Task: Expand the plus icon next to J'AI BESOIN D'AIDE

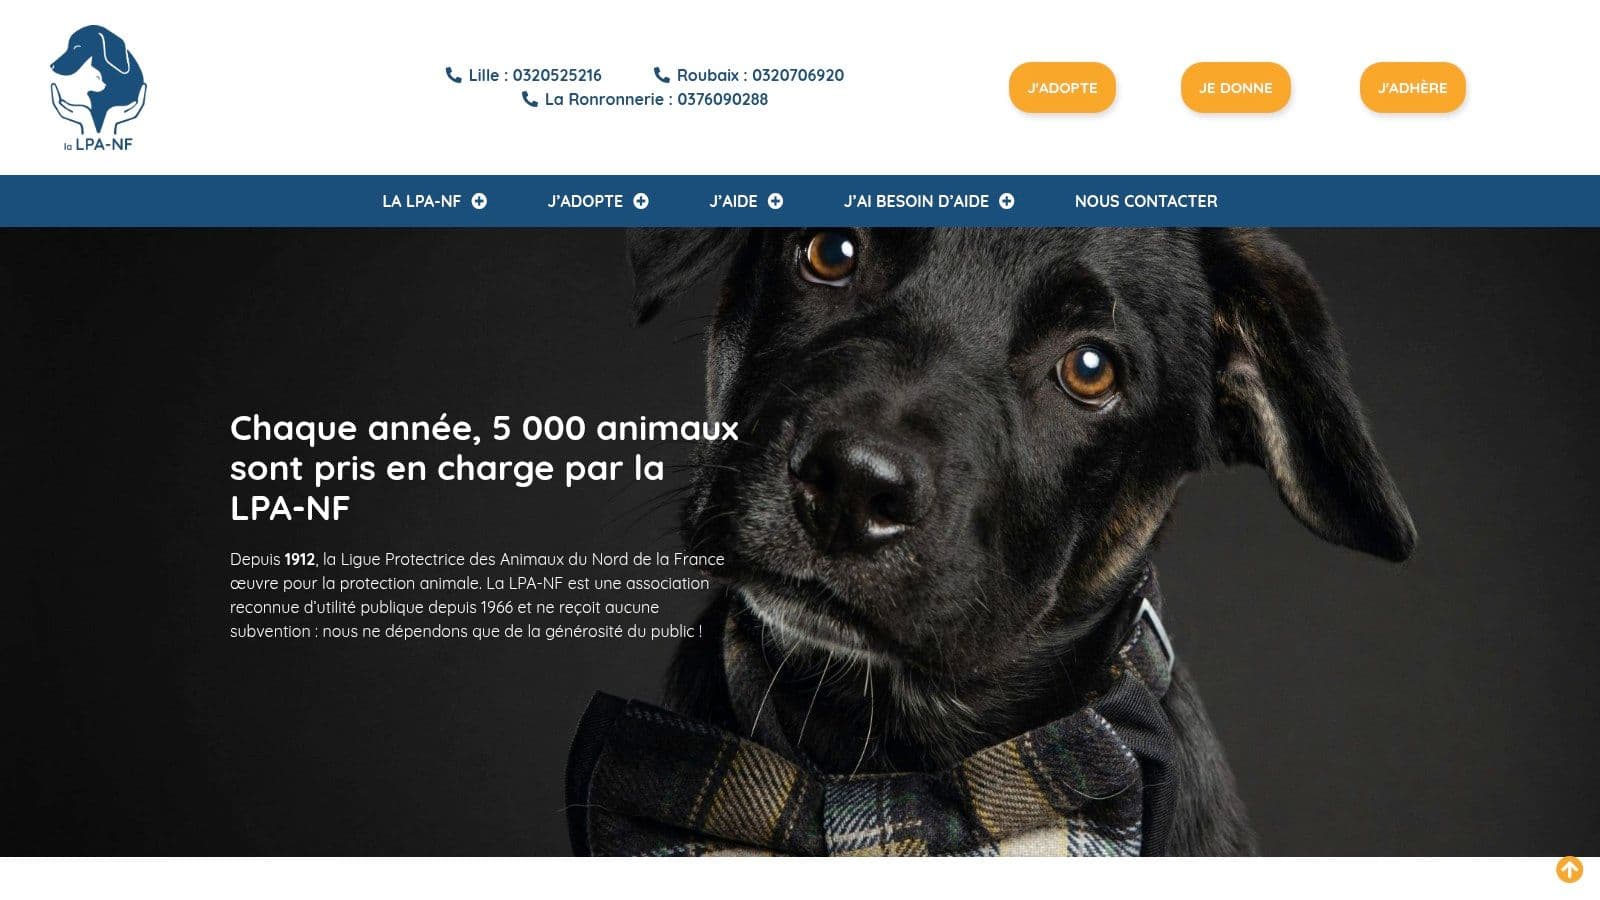Action: [x=1006, y=201]
